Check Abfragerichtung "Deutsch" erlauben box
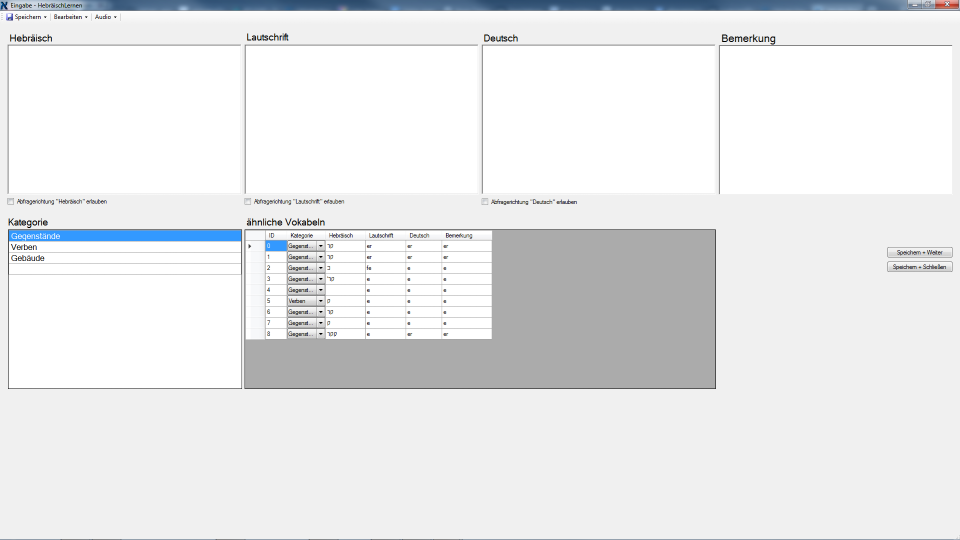960x540 pixels. click(485, 201)
